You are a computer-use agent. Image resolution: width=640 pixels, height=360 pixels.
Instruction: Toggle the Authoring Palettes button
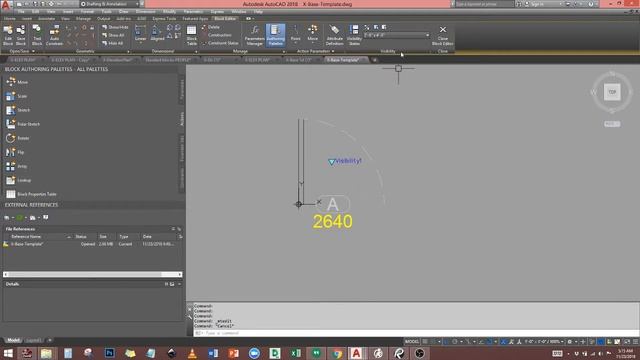(276, 35)
